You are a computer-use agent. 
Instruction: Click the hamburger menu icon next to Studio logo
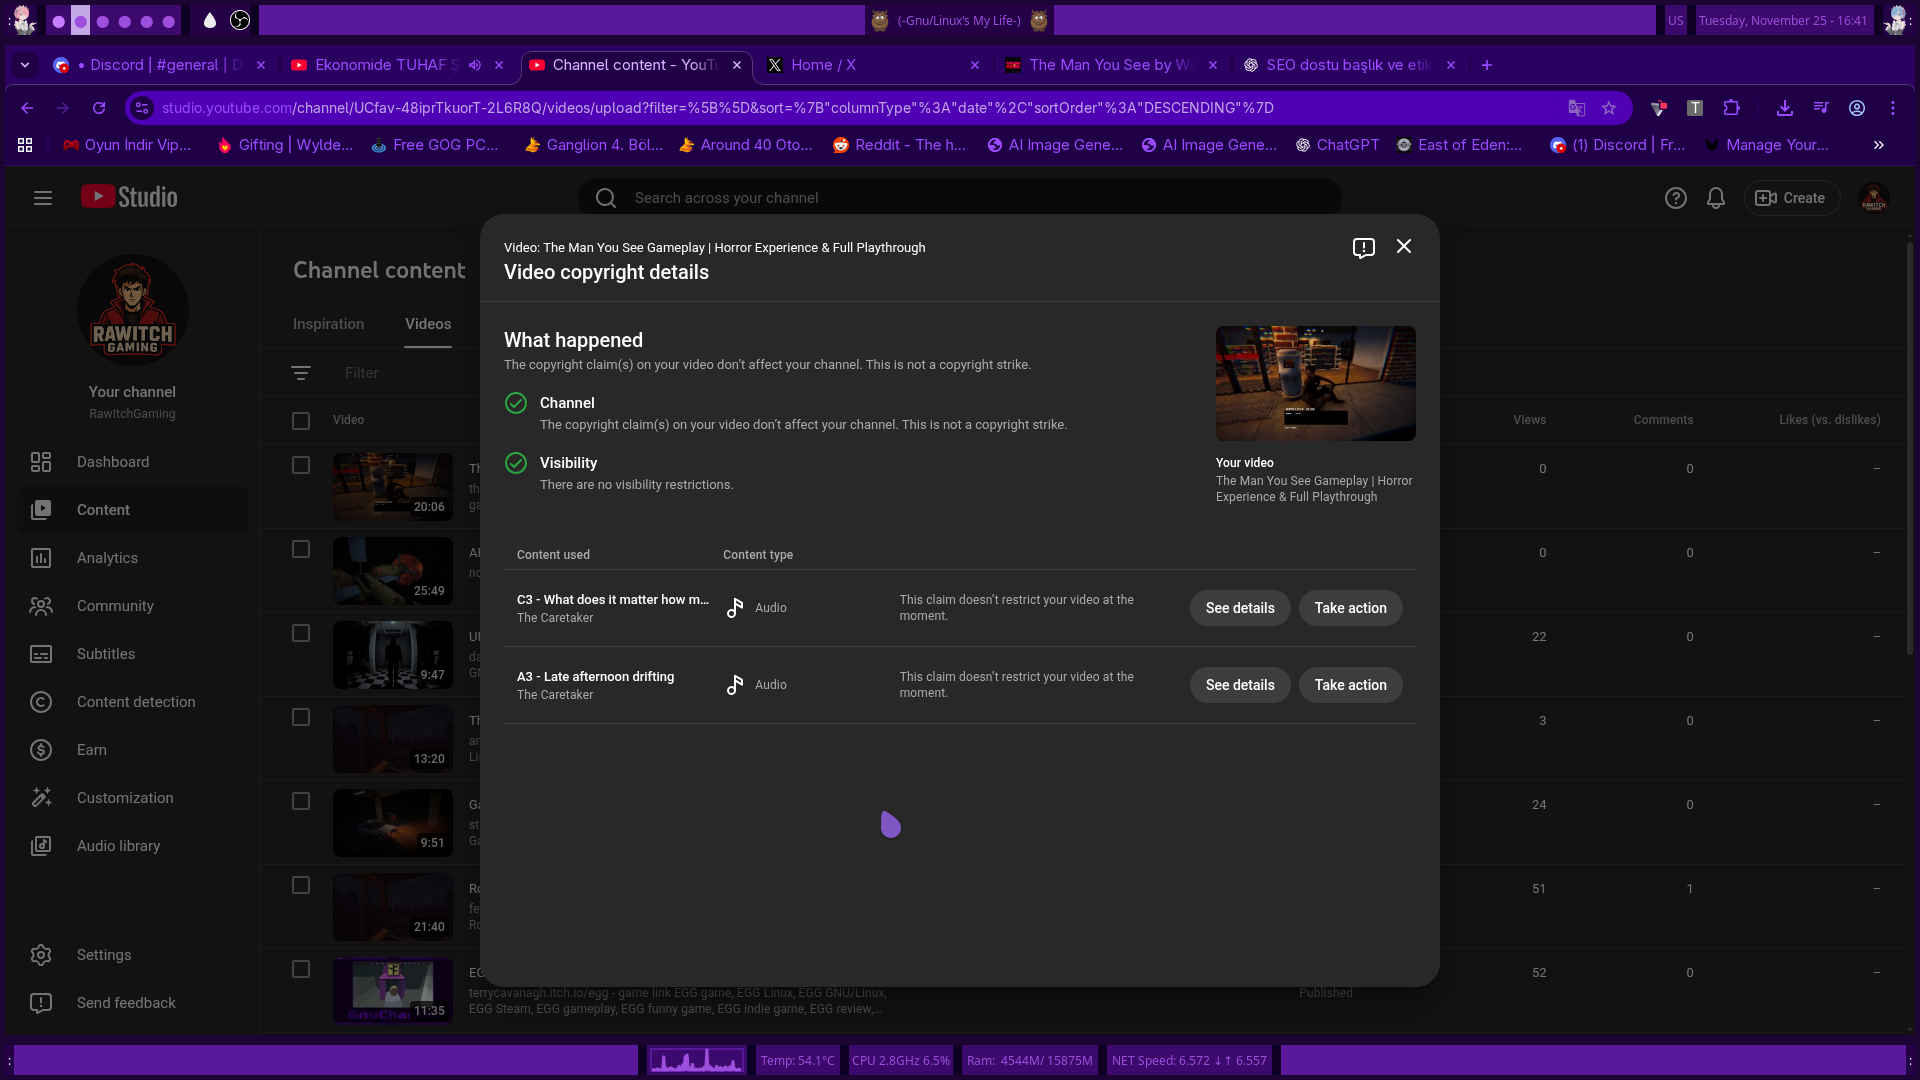click(x=42, y=198)
